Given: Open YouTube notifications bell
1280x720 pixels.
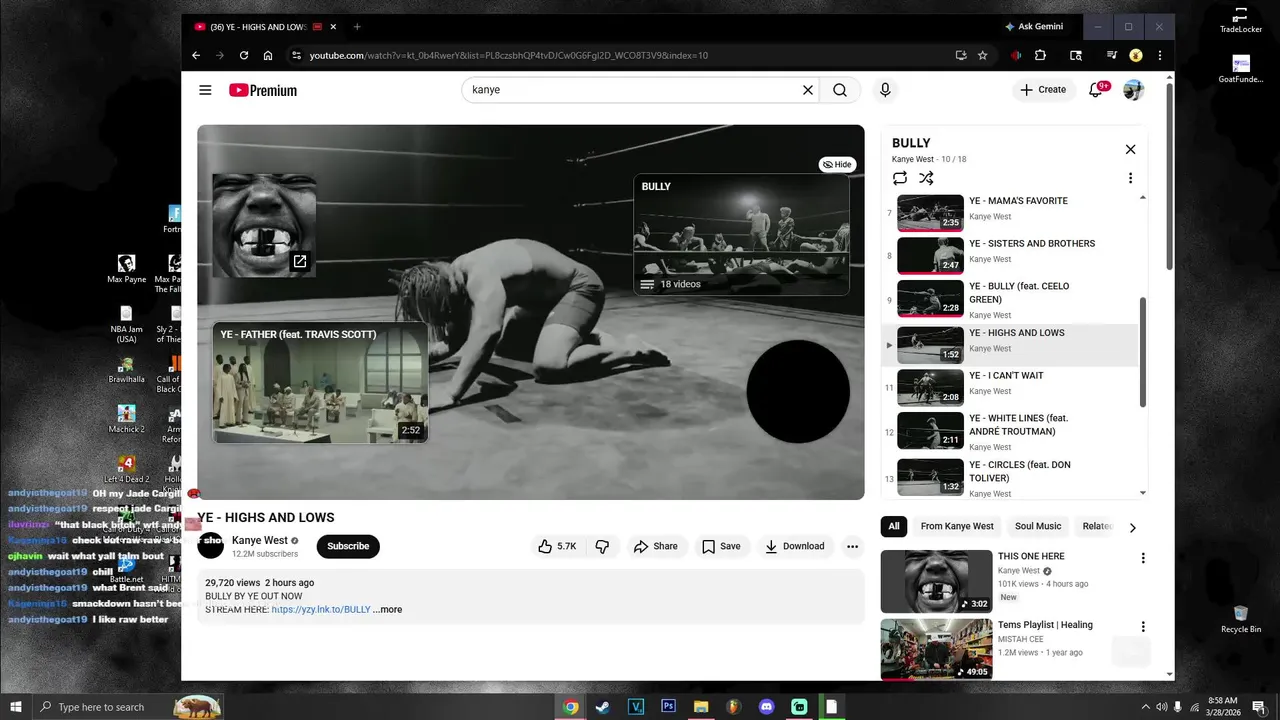Looking at the screenshot, I should pos(1096,90).
